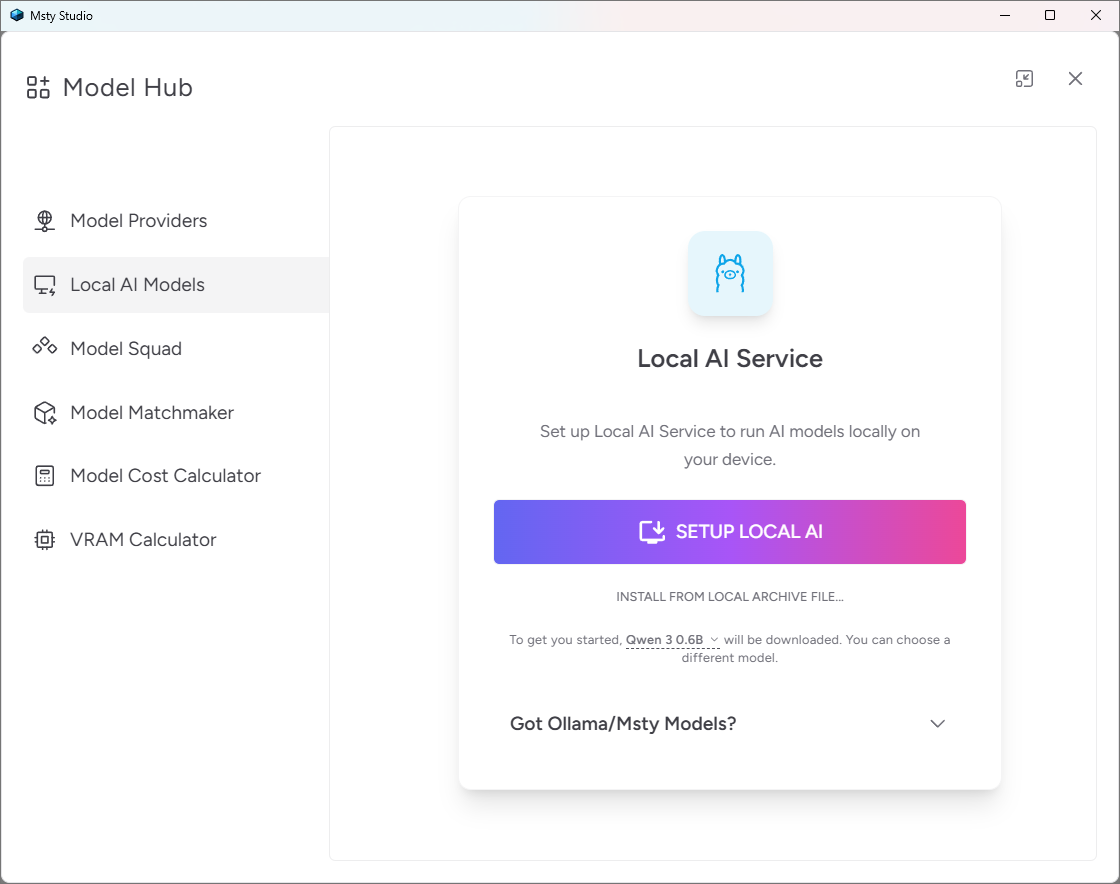Collapse the Got Ollama/Msty Models chevron
Image resolution: width=1120 pixels, height=884 pixels.
pos(937,723)
